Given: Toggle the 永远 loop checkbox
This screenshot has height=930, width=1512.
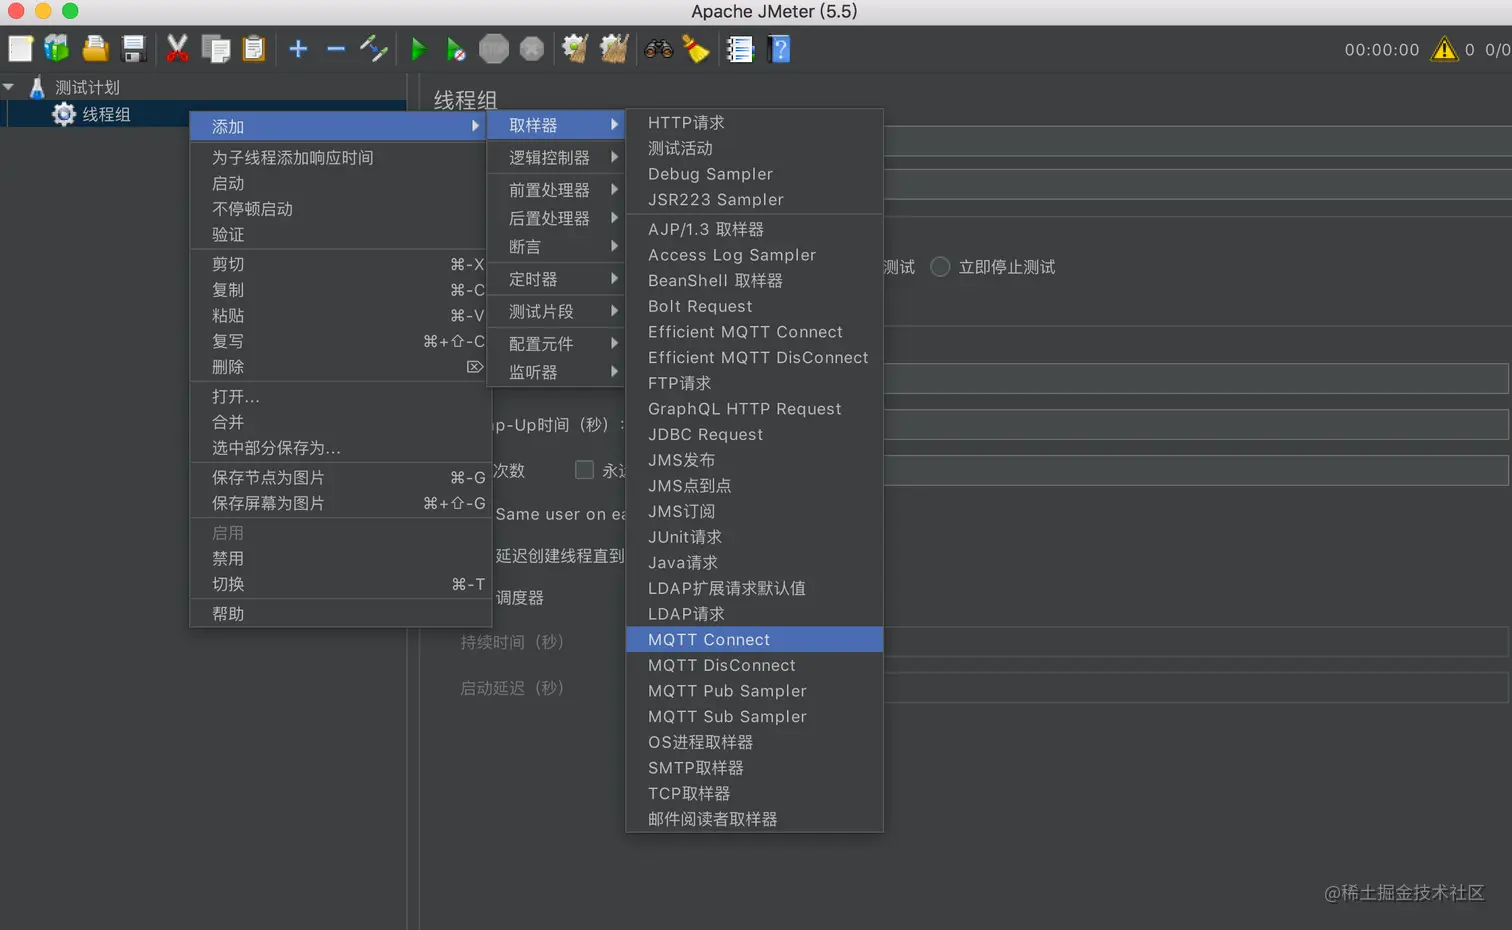Looking at the screenshot, I should point(585,470).
